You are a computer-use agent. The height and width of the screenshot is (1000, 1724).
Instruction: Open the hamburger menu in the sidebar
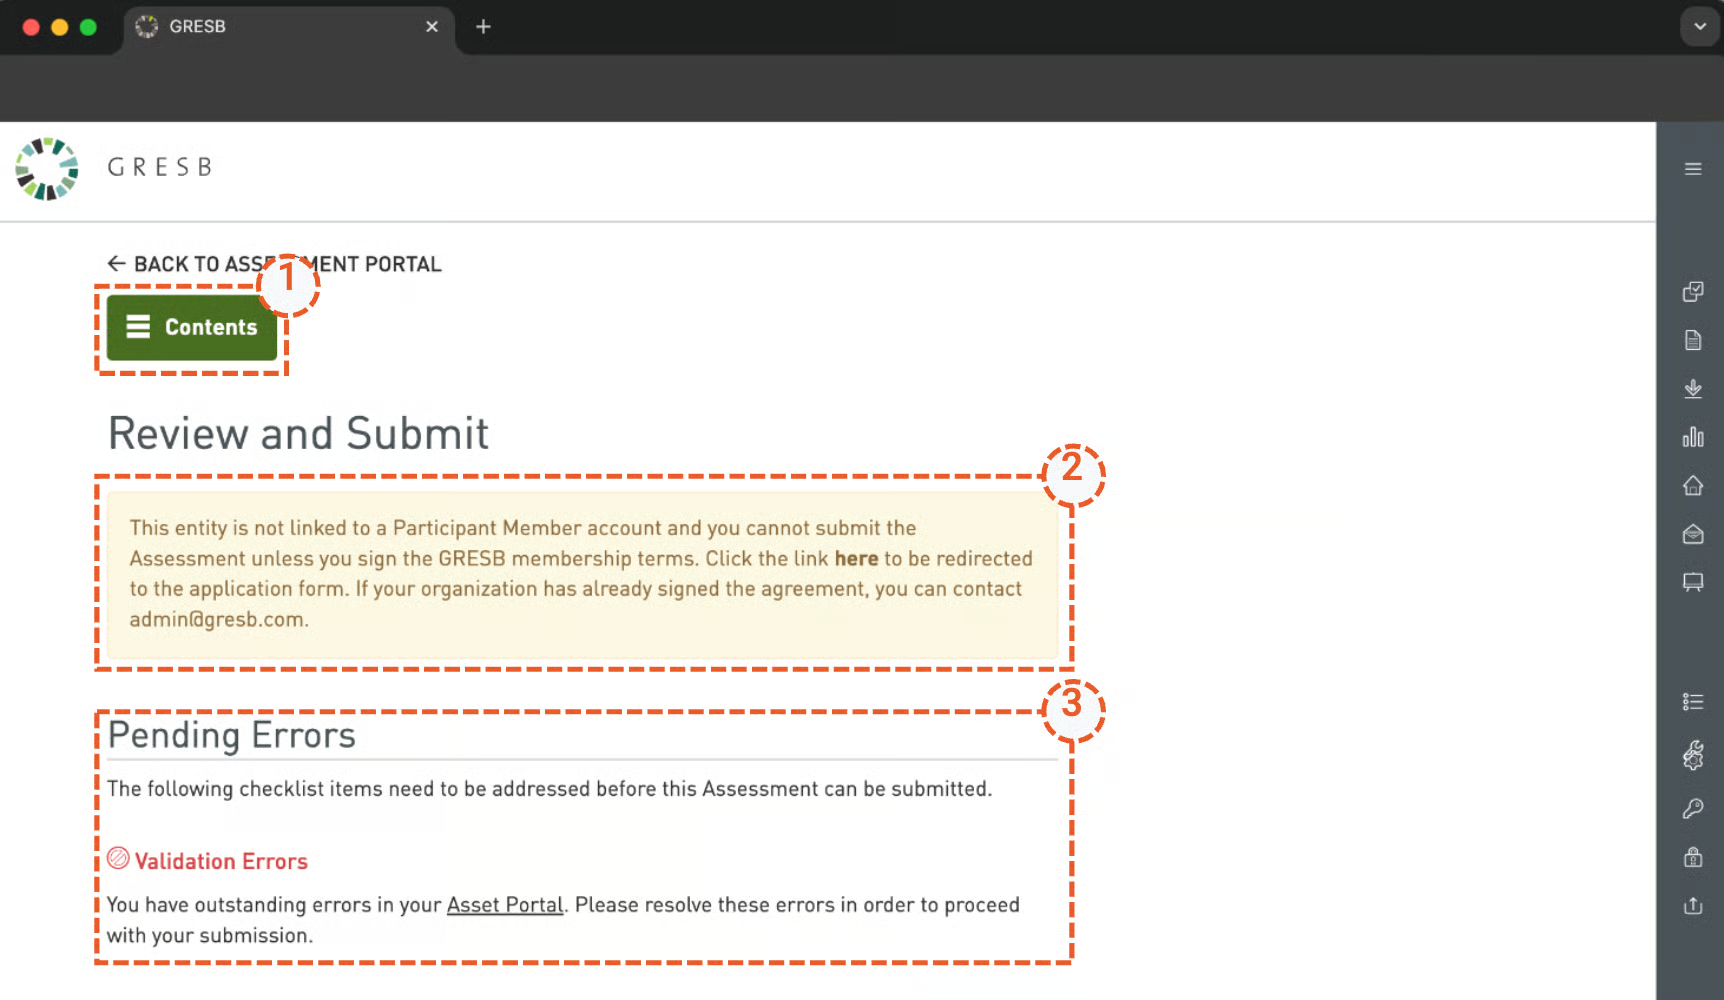pyautogui.click(x=1692, y=169)
